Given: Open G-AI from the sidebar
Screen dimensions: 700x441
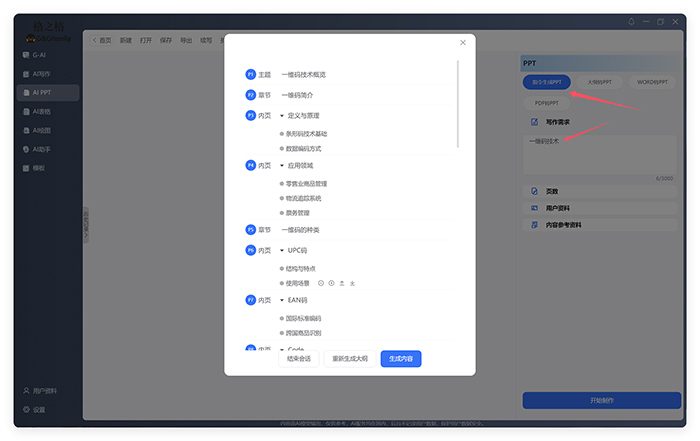Looking at the screenshot, I should coord(40,55).
